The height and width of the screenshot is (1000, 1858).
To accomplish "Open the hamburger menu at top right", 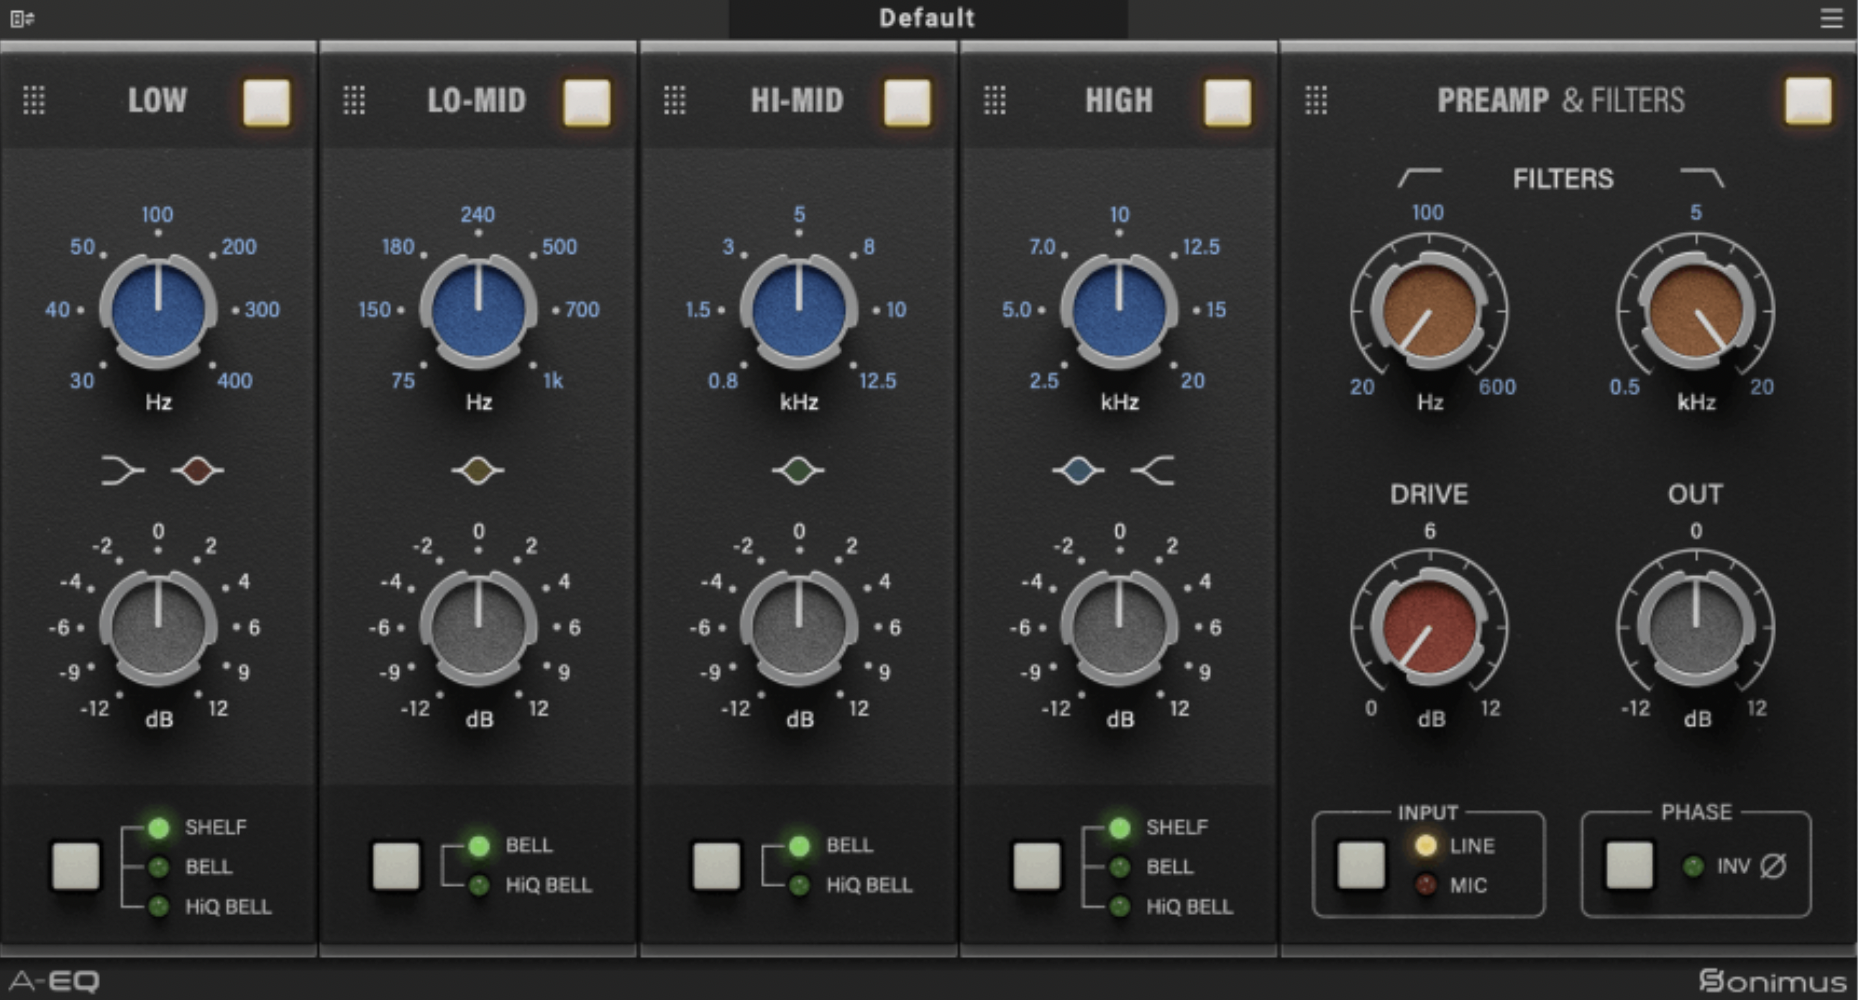I will 1833,18.
